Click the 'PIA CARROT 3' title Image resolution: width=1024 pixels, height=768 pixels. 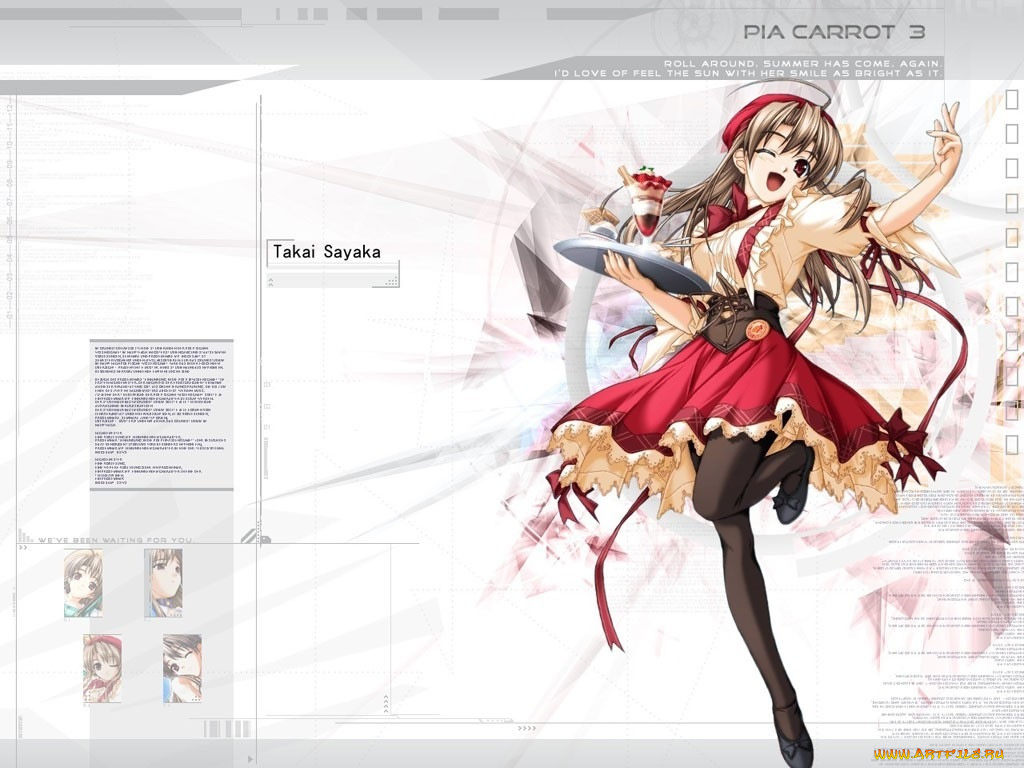coord(820,32)
